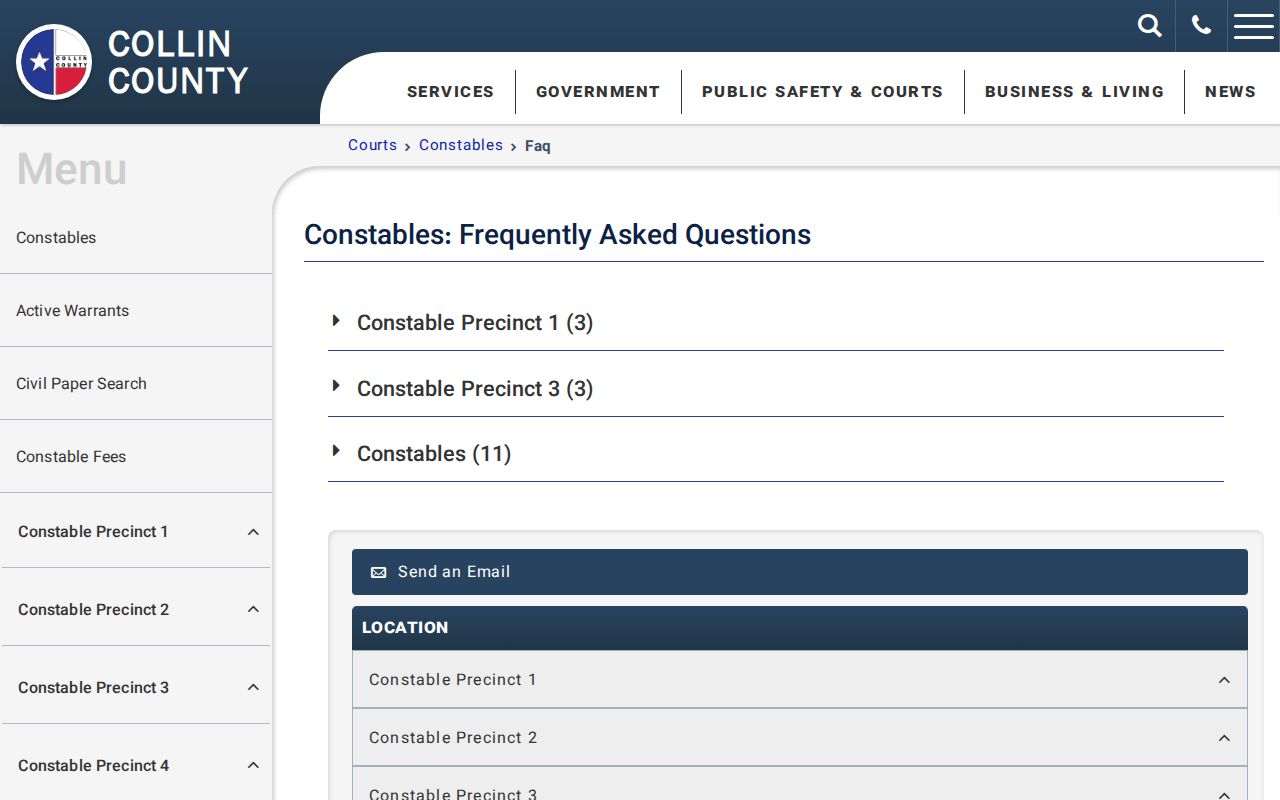1280x800 pixels.
Task: Open the Services navigation menu
Action: [450, 92]
